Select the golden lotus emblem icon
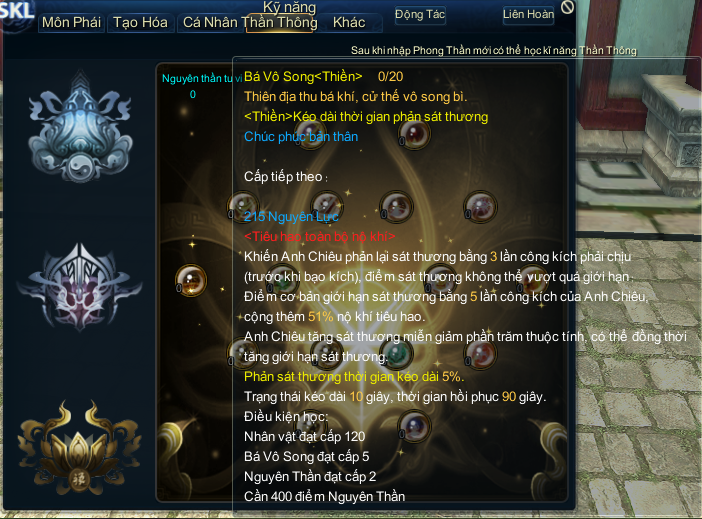 coord(80,448)
